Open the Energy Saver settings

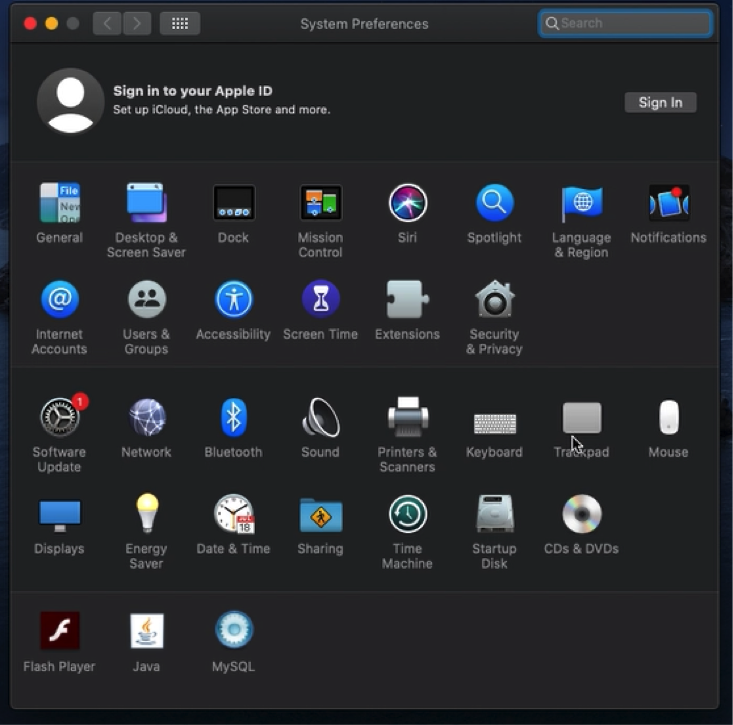tap(146, 515)
